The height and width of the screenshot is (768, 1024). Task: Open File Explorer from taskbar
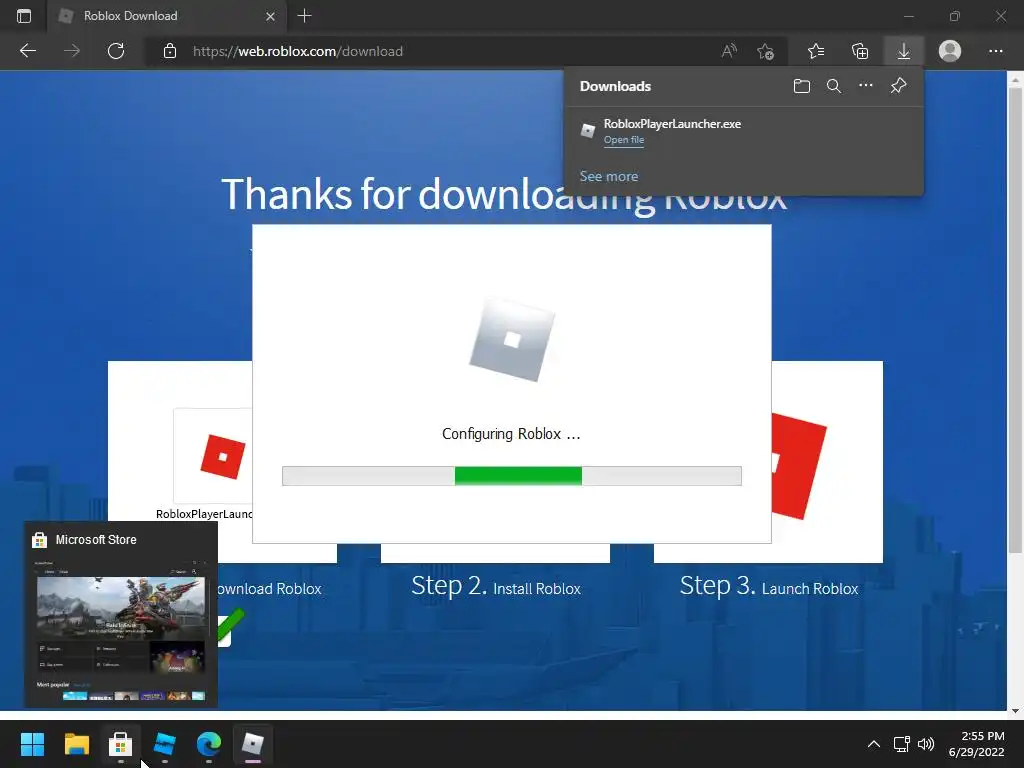pos(76,744)
